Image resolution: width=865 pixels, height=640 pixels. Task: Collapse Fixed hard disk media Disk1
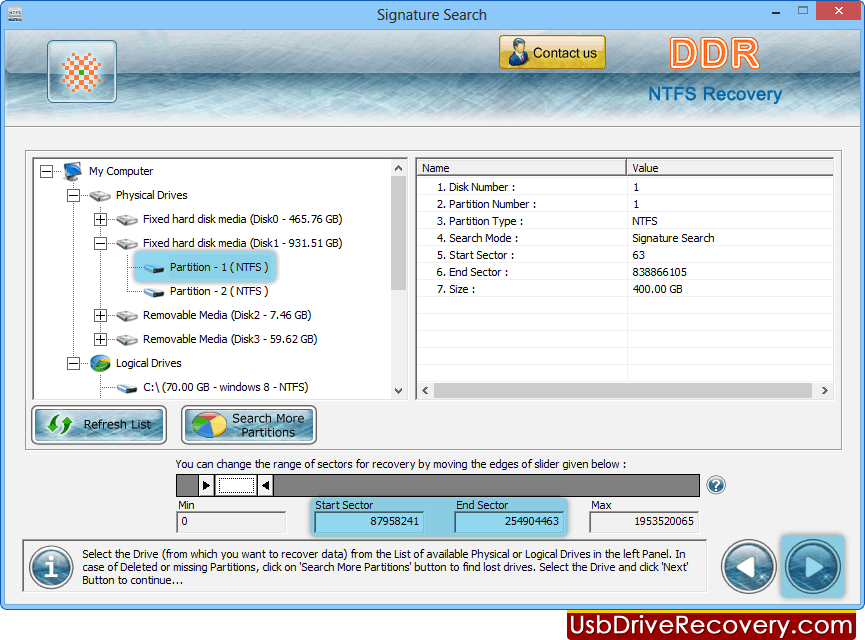tap(100, 243)
